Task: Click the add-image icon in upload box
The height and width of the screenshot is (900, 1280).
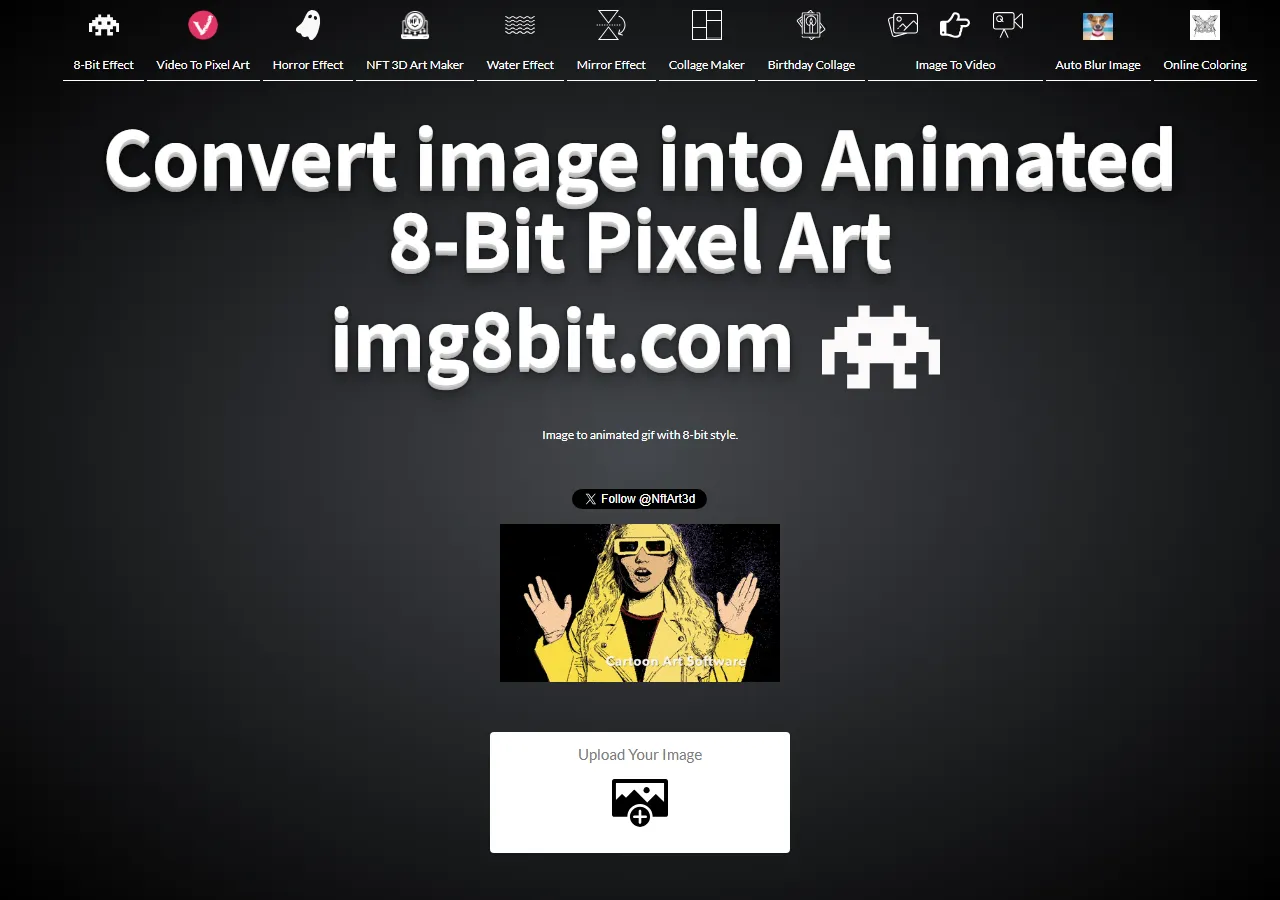Action: pos(640,803)
